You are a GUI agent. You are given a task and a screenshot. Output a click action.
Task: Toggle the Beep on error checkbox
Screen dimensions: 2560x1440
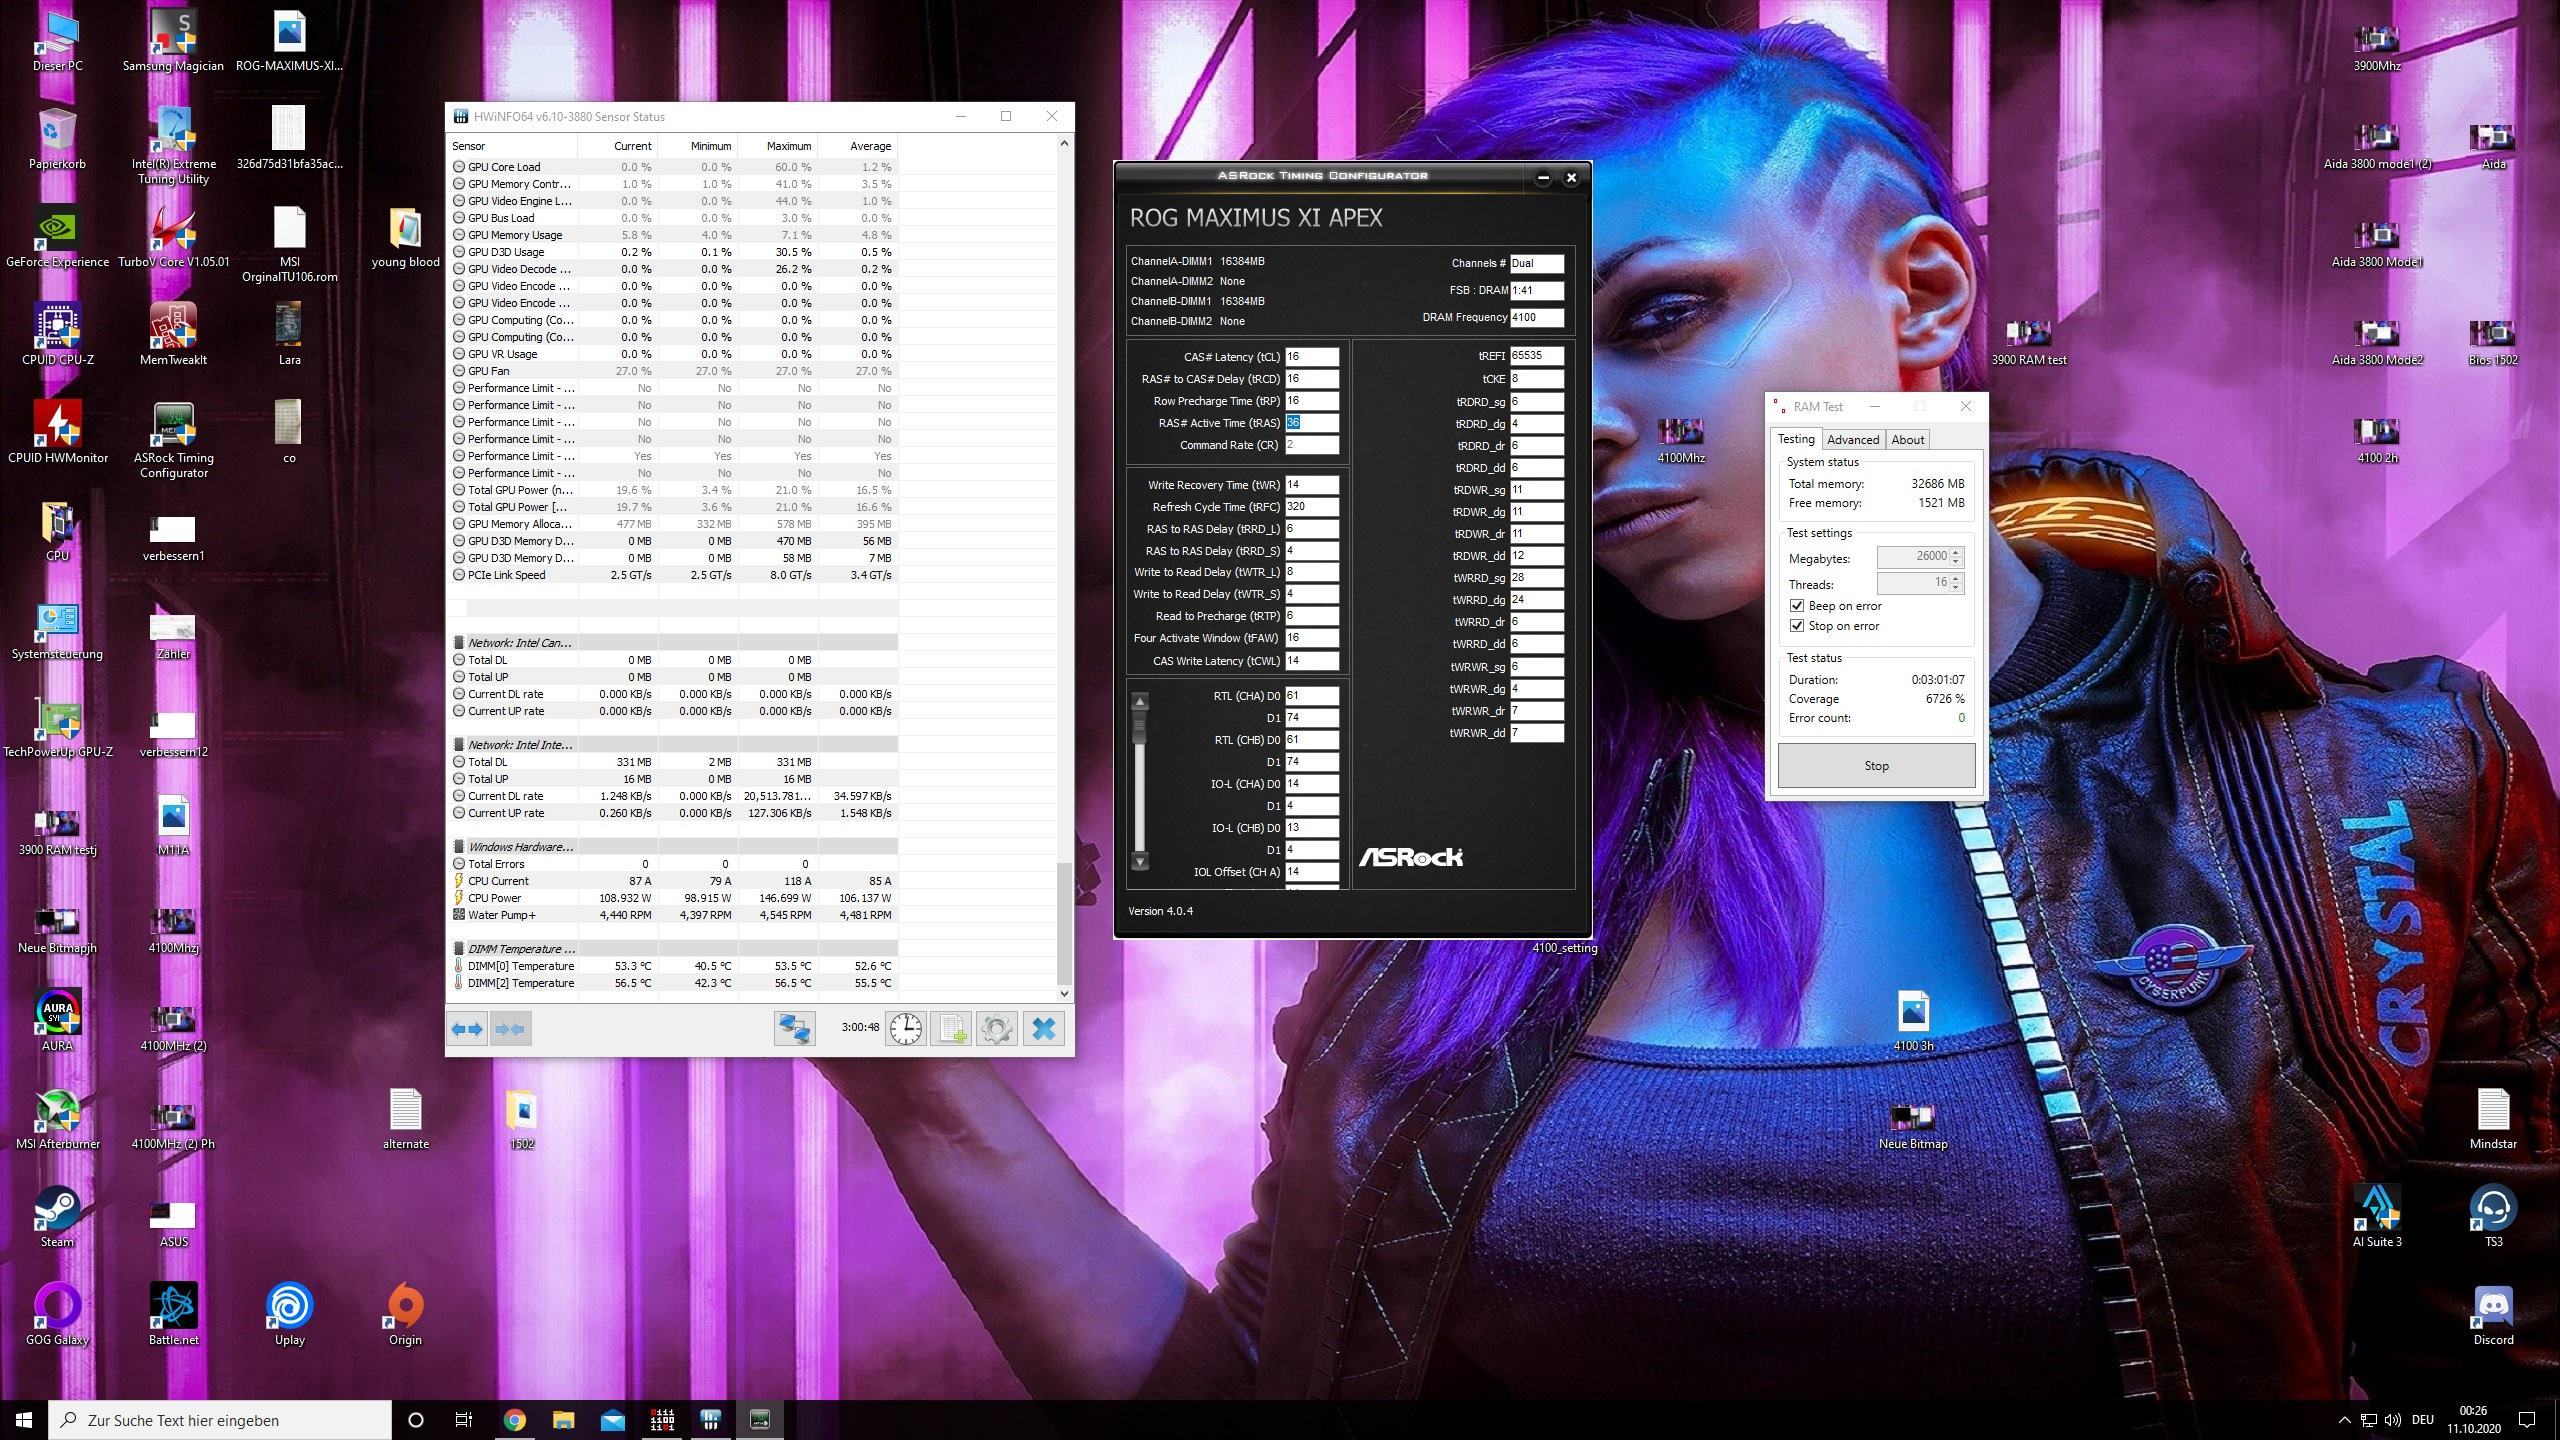[1797, 606]
